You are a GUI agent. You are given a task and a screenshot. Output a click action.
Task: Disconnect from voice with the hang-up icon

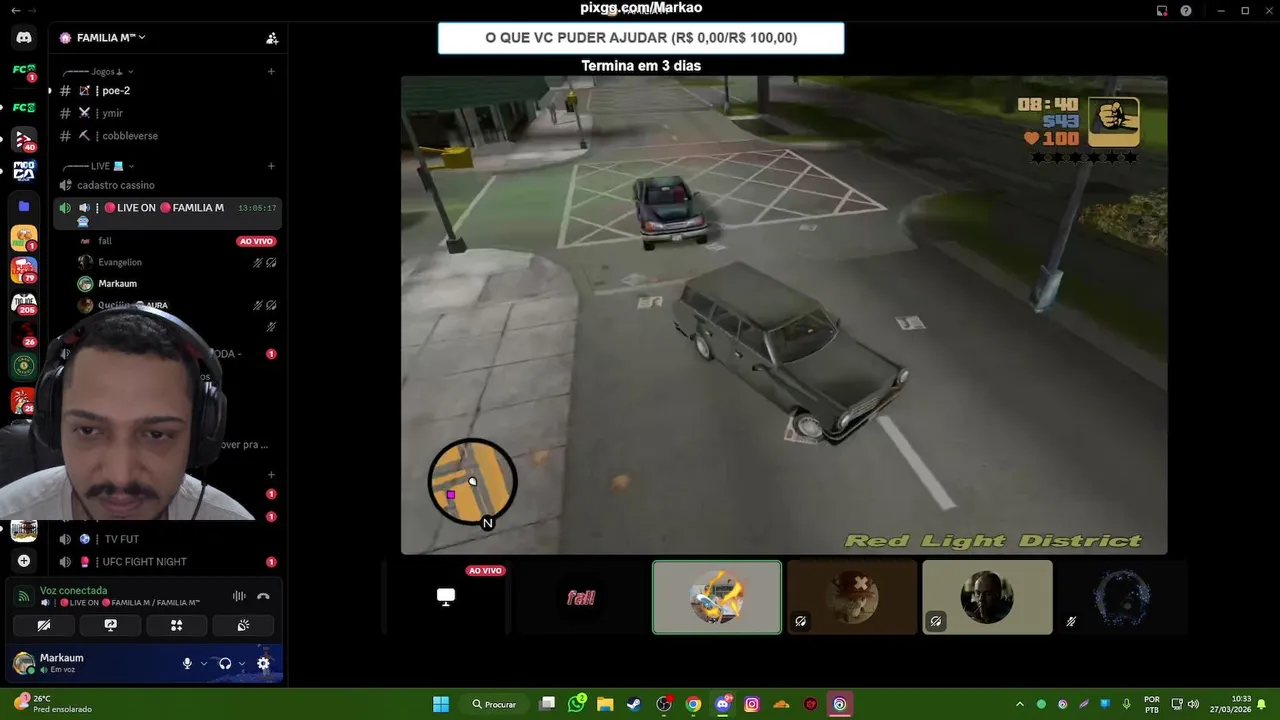click(263, 597)
